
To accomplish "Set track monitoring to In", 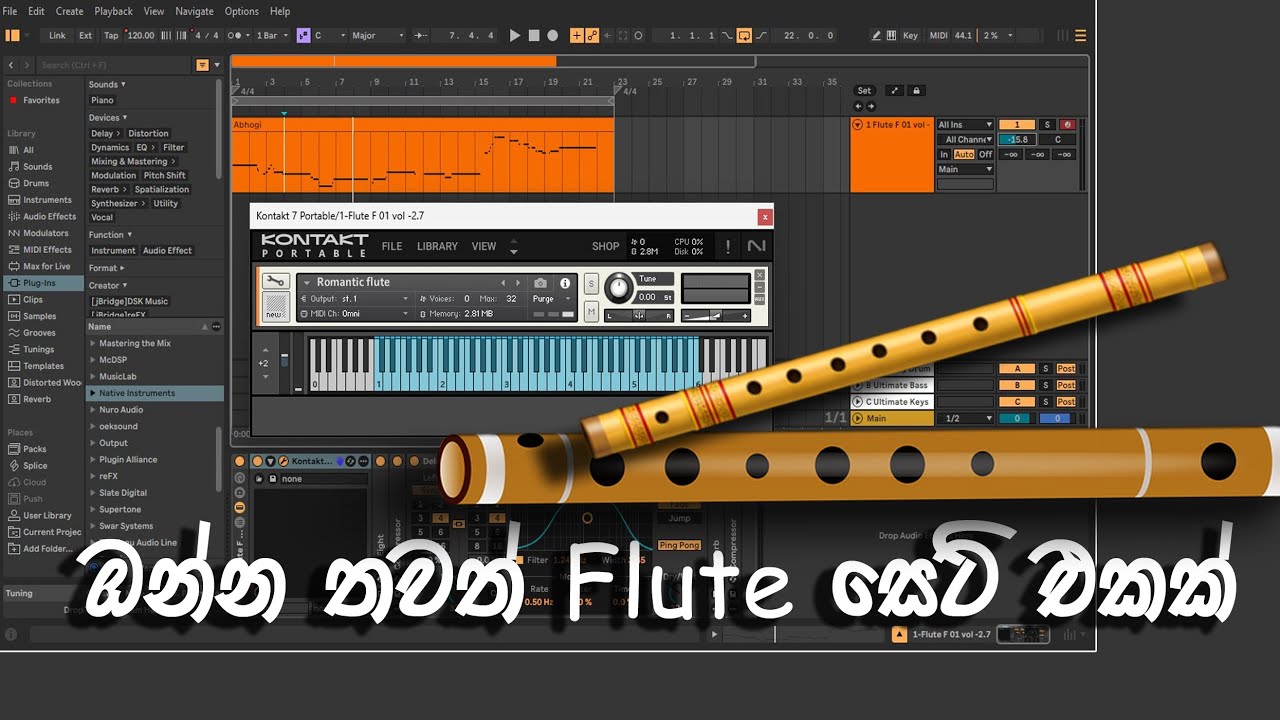I will coord(944,154).
